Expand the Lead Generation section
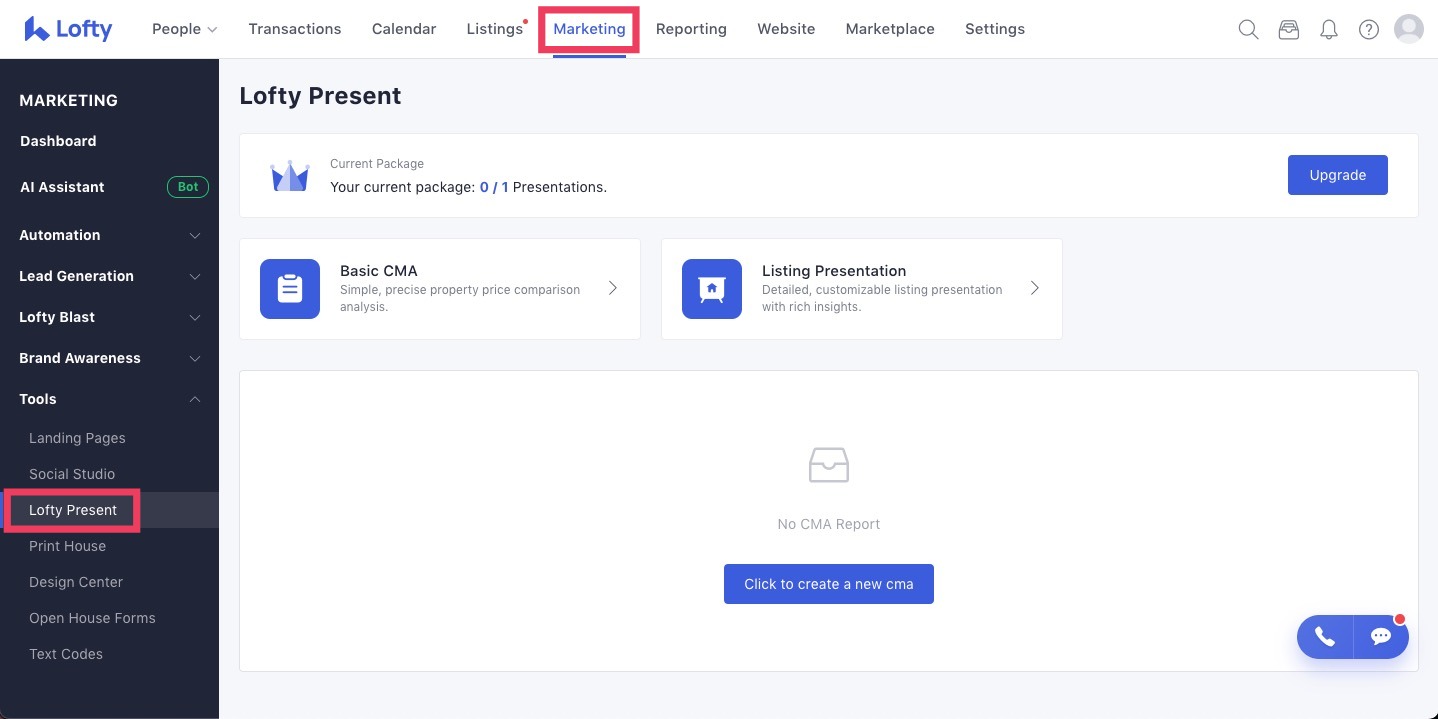Screen dimensions: 1438x719 click(x=109, y=276)
